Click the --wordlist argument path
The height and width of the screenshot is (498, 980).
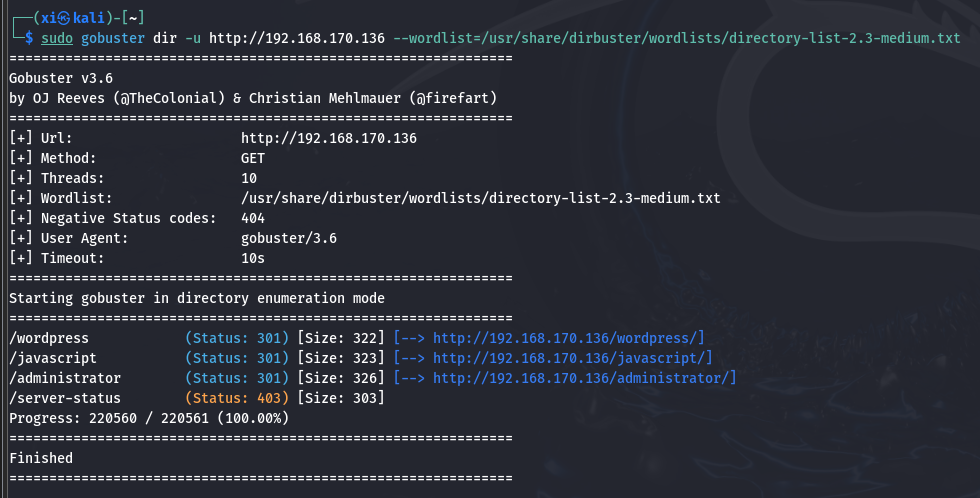pyautogui.click(x=677, y=38)
